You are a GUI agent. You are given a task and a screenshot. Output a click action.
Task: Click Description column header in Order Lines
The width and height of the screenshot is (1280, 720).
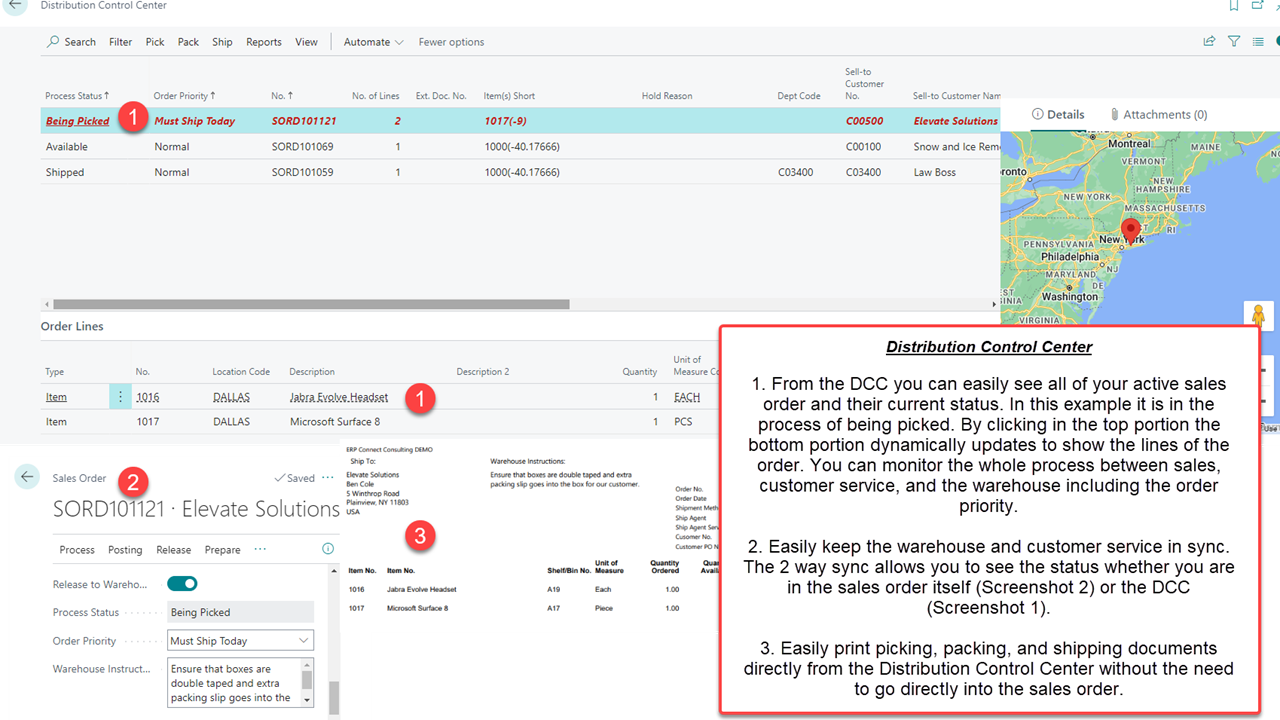312,372
